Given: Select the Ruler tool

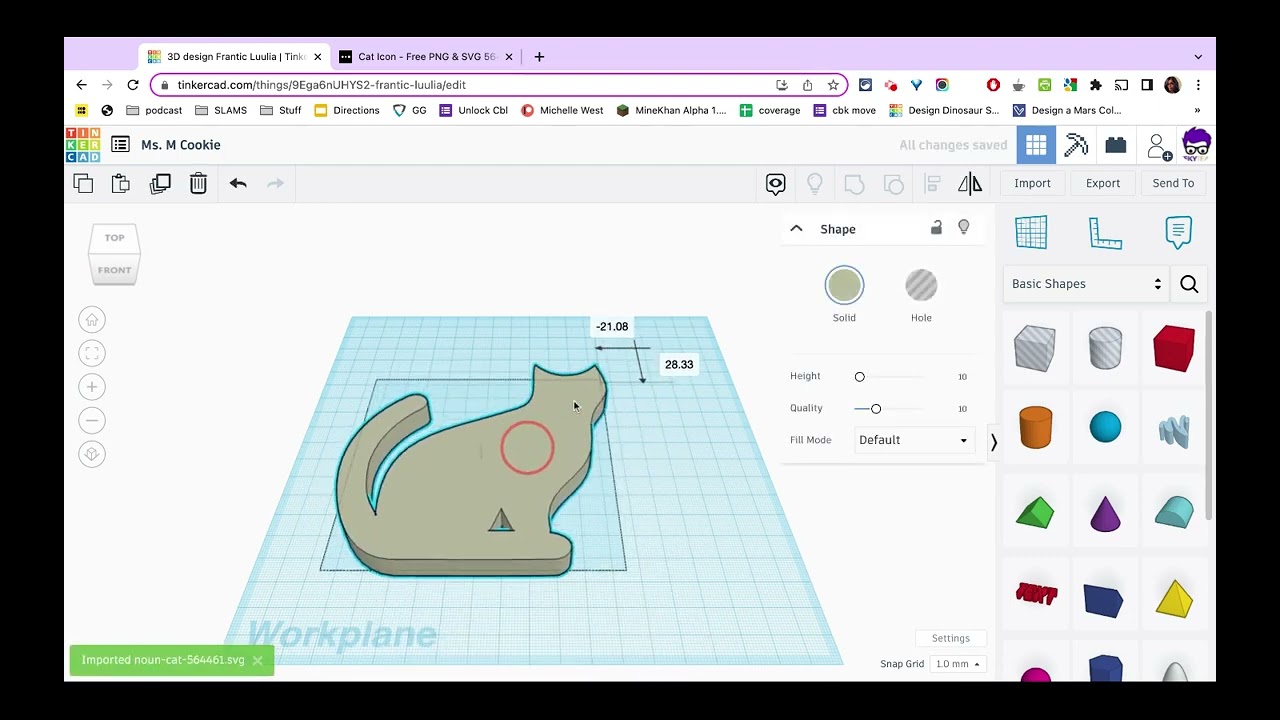Looking at the screenshot, I should coord(1105,232).
